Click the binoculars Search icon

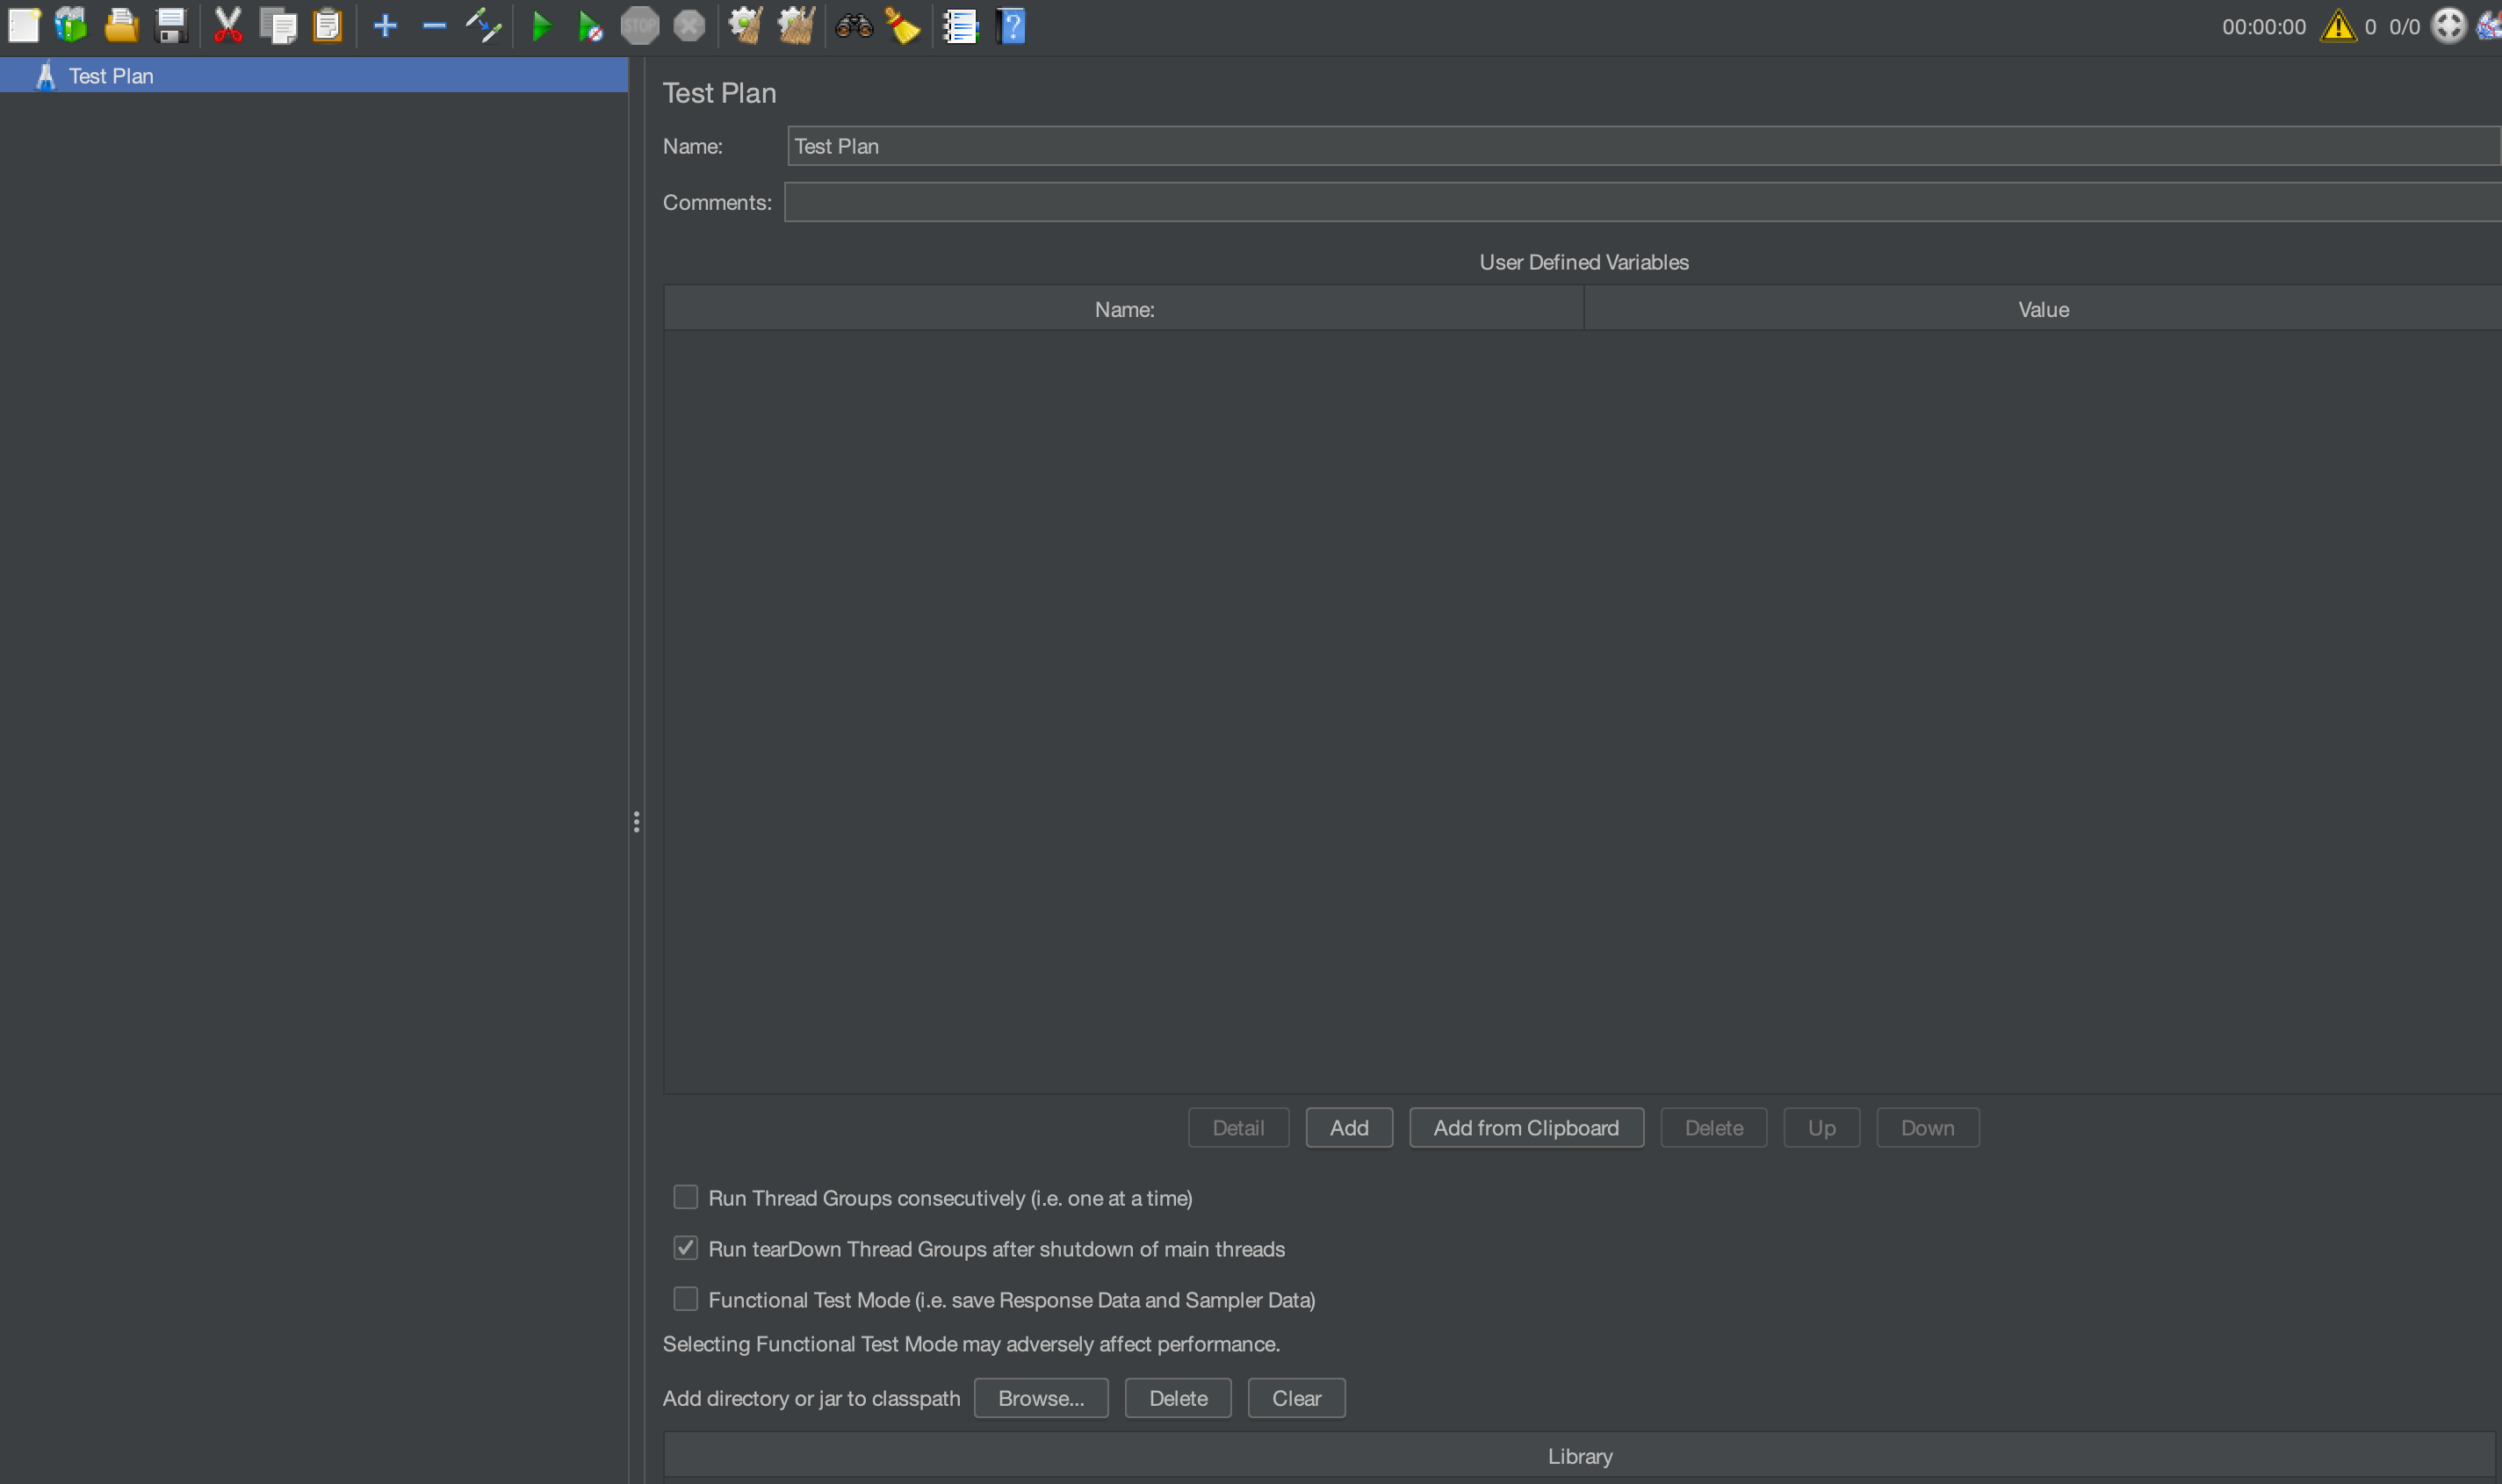click(854, 26)
